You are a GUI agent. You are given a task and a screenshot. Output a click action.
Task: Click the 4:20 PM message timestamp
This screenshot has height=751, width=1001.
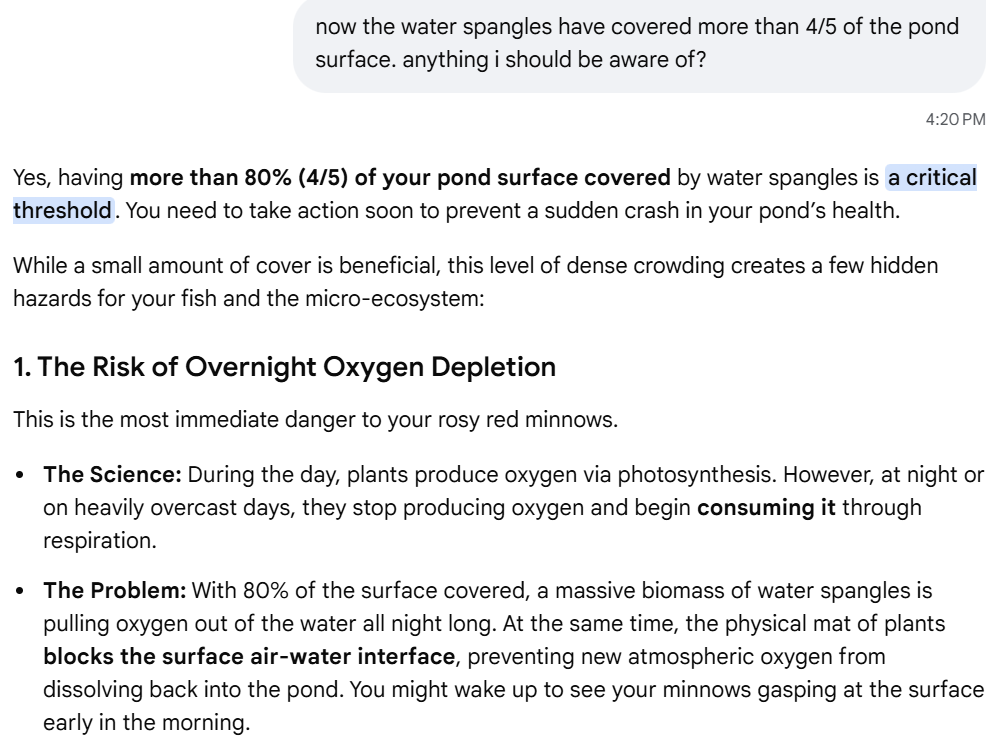(955, 119)
